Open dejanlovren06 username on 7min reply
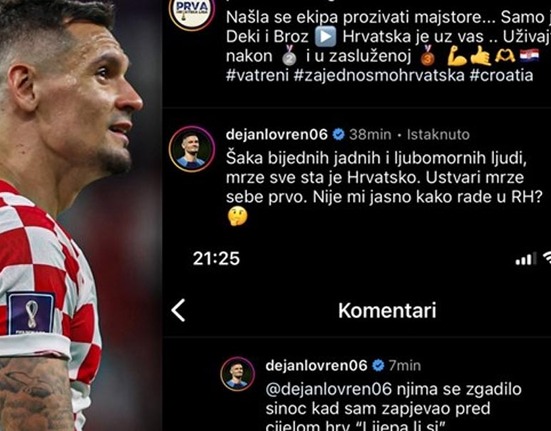 (x=317, y=366)
